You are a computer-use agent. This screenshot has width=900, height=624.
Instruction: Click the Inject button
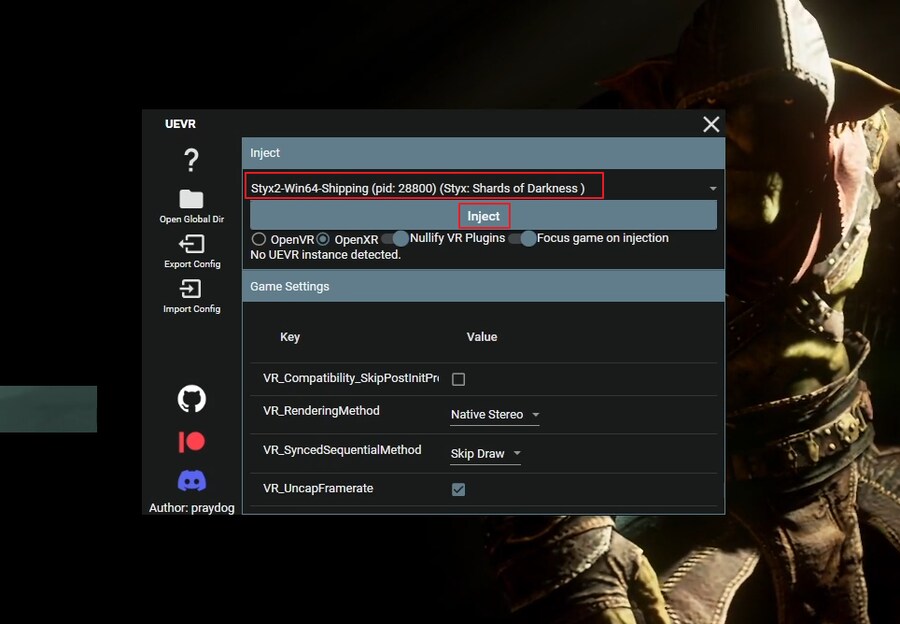click(483, 216)
